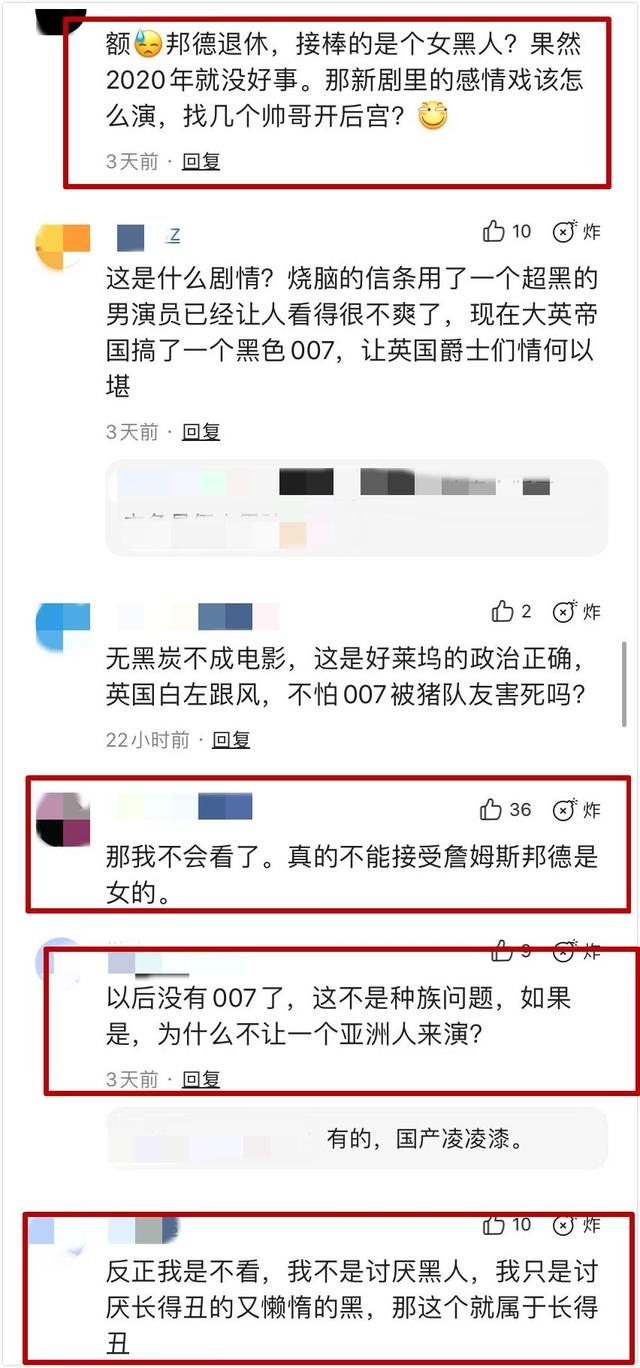Click 回复 under the 黑色 007 comment

pyautogui.click(x=201, y=432)
